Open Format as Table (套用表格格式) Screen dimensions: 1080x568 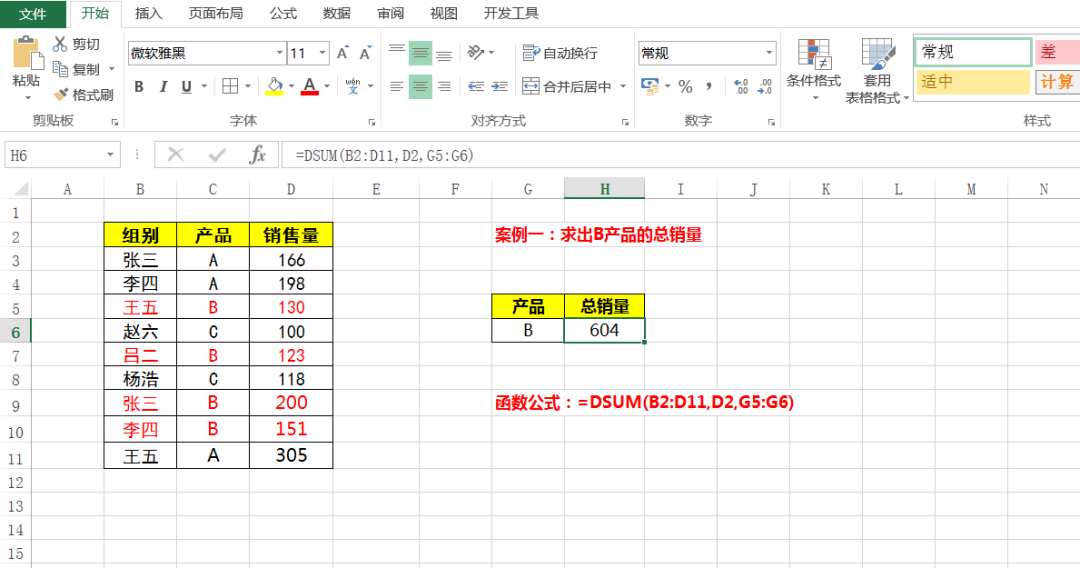(x=878, y=71)
